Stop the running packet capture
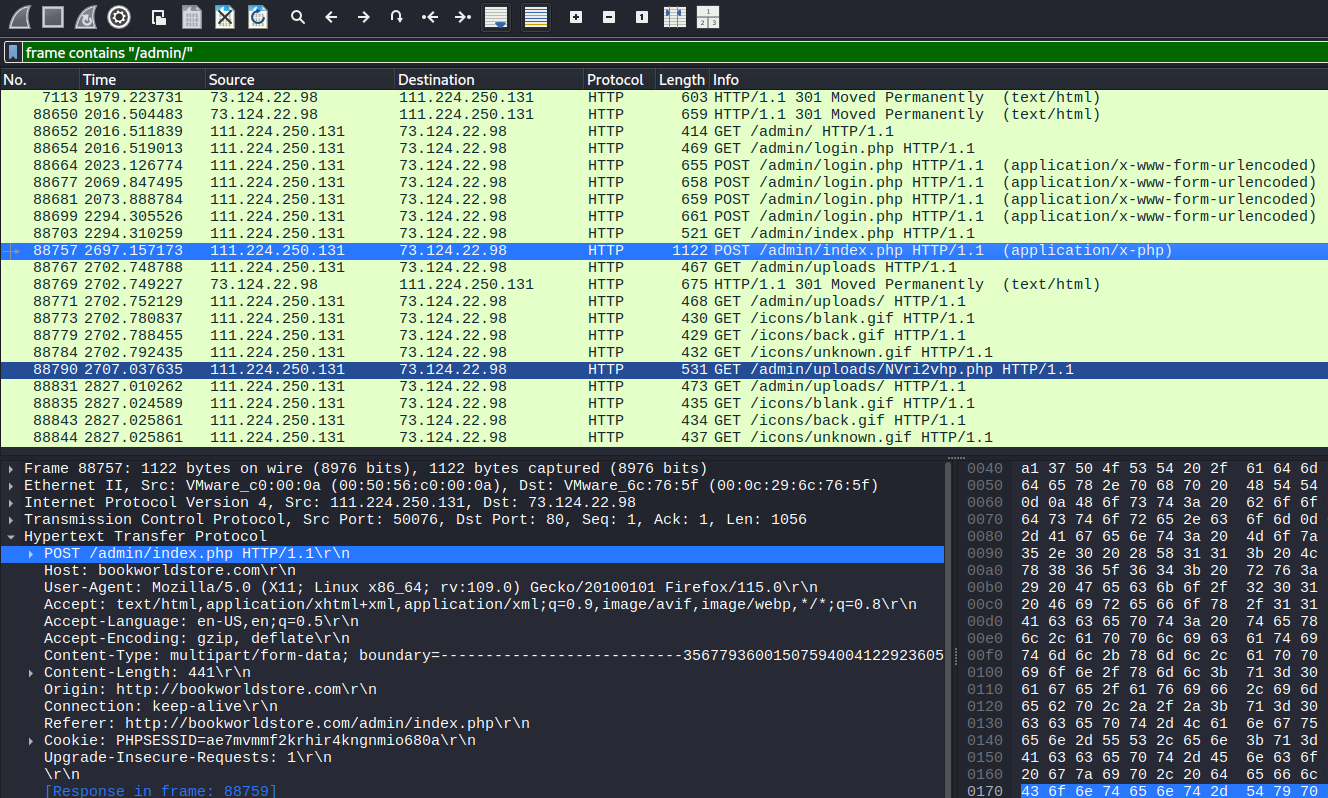The width and height of the screenshot is (1328, 798). point(53,16)
